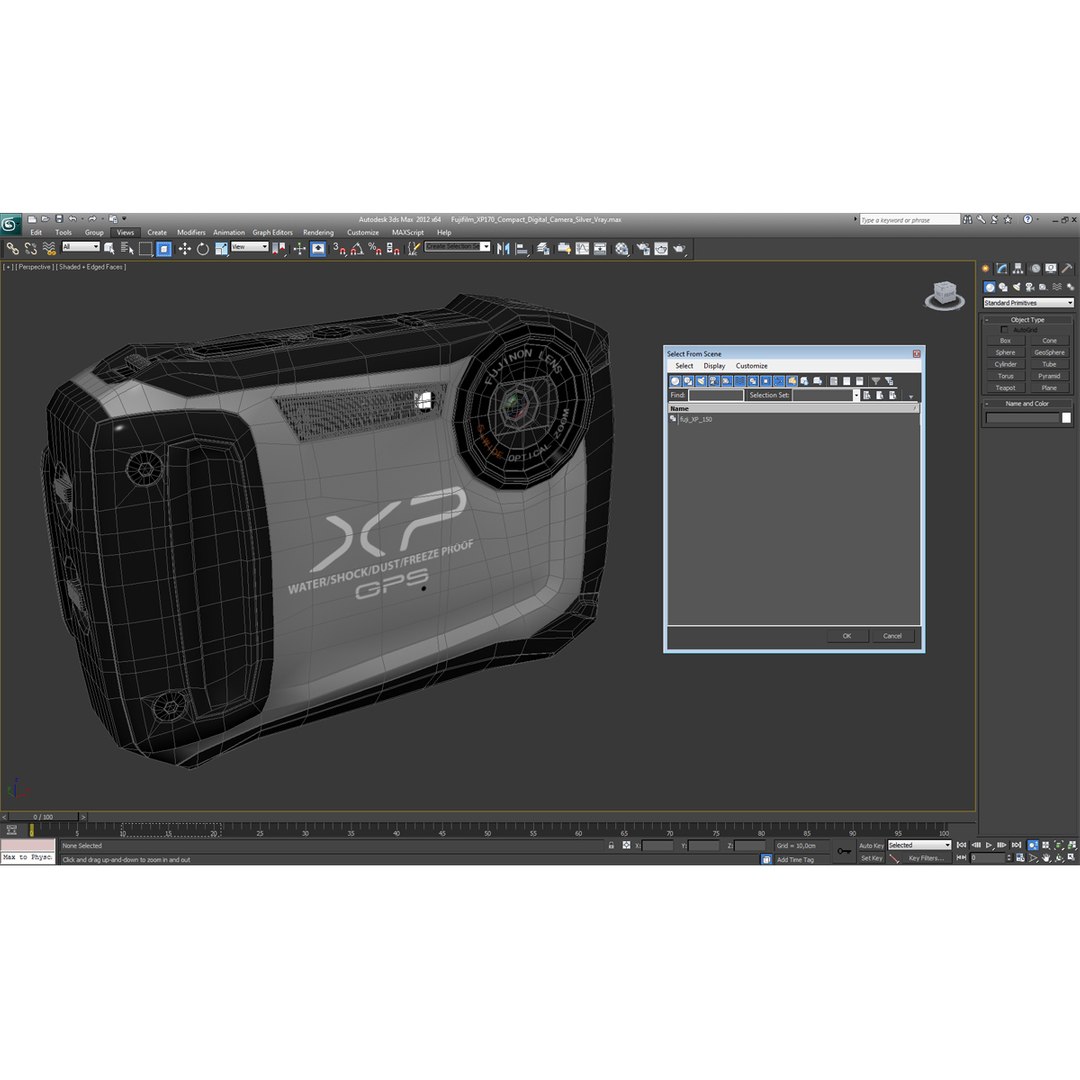Open Key Filters button
This screenshot has width=1080, height=1080.
926,858
